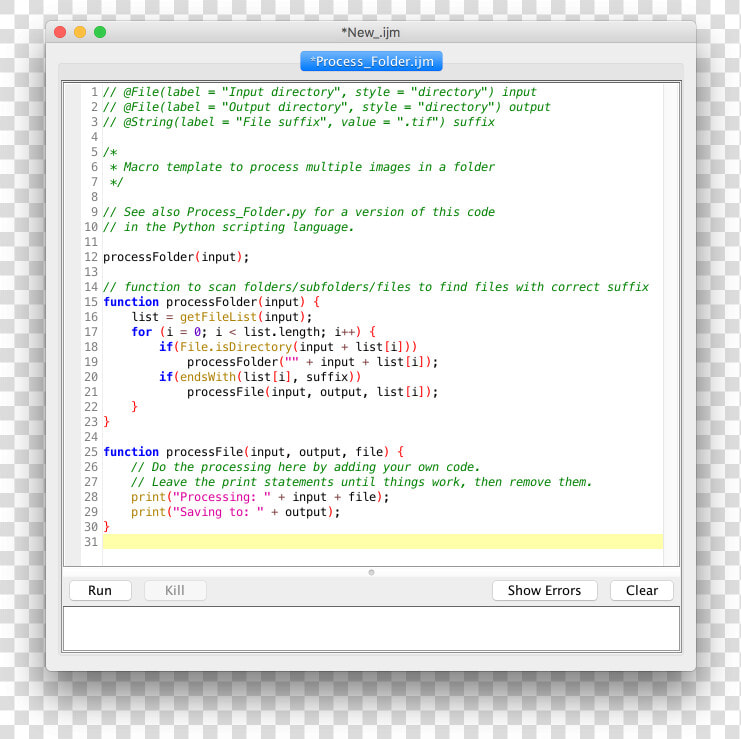This screenshot has width=741, height=739.
Task: Run the macro script
Action: [100, 590]
